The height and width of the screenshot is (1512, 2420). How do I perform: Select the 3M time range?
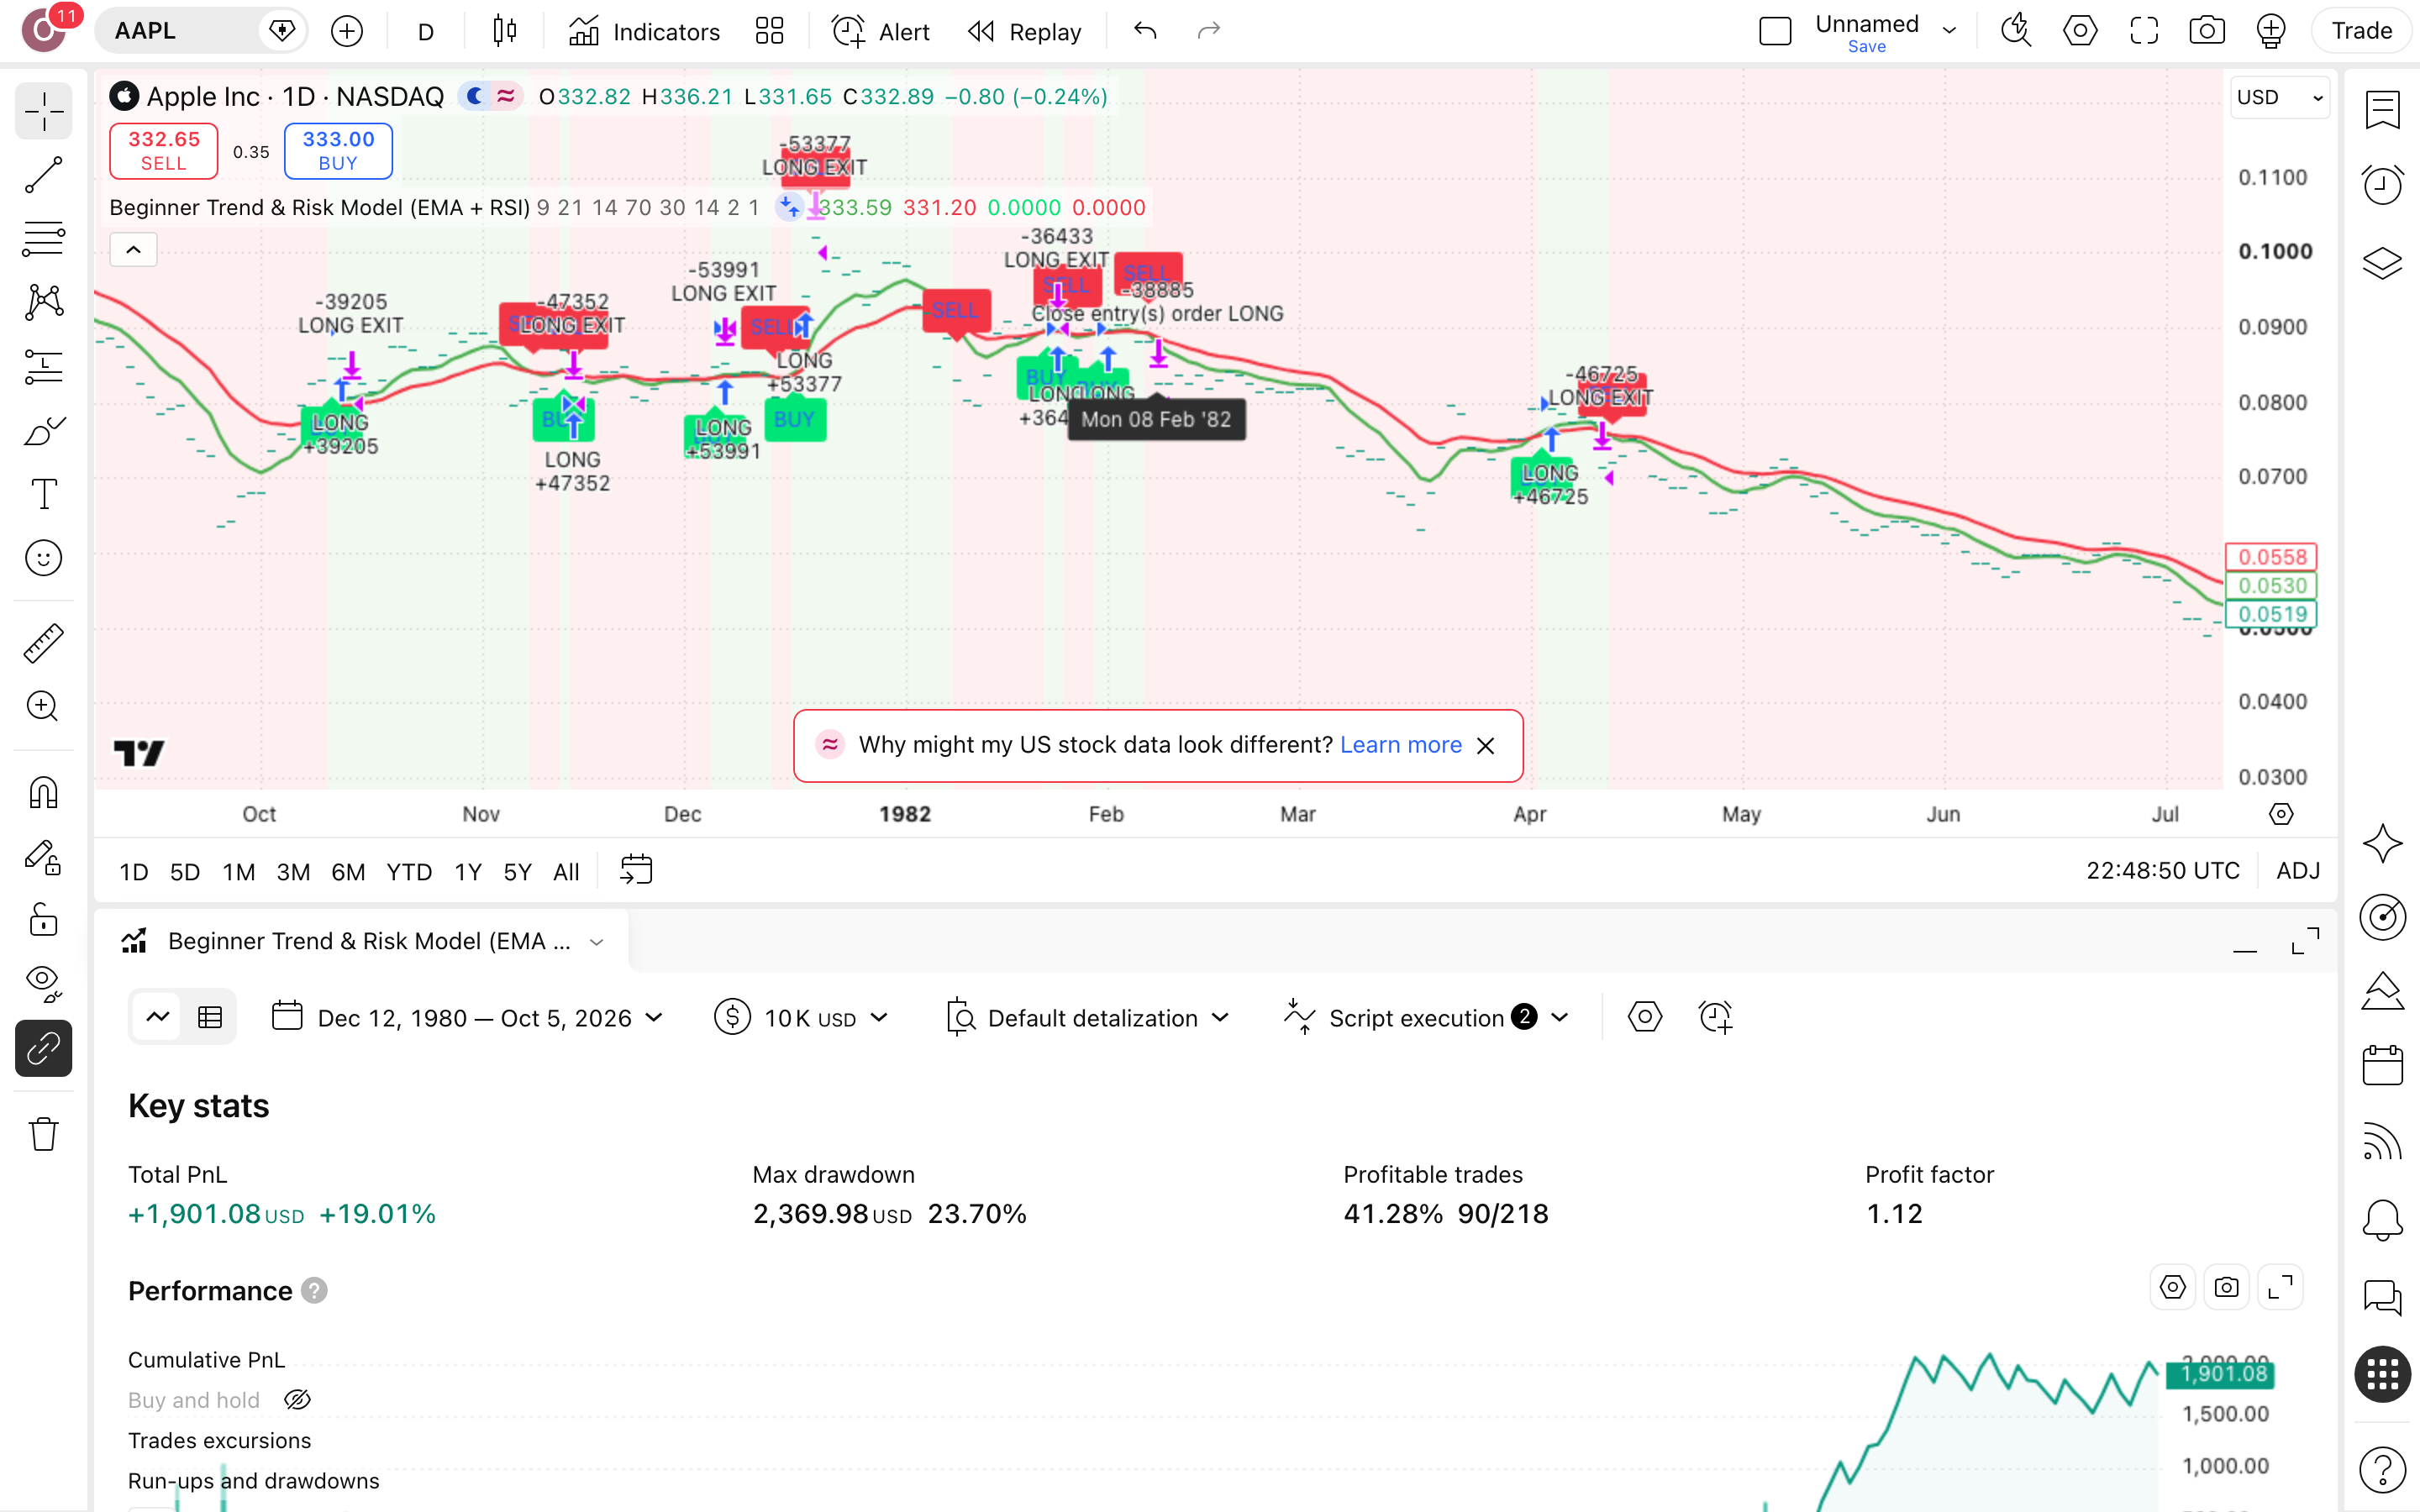tap(293, 872)
